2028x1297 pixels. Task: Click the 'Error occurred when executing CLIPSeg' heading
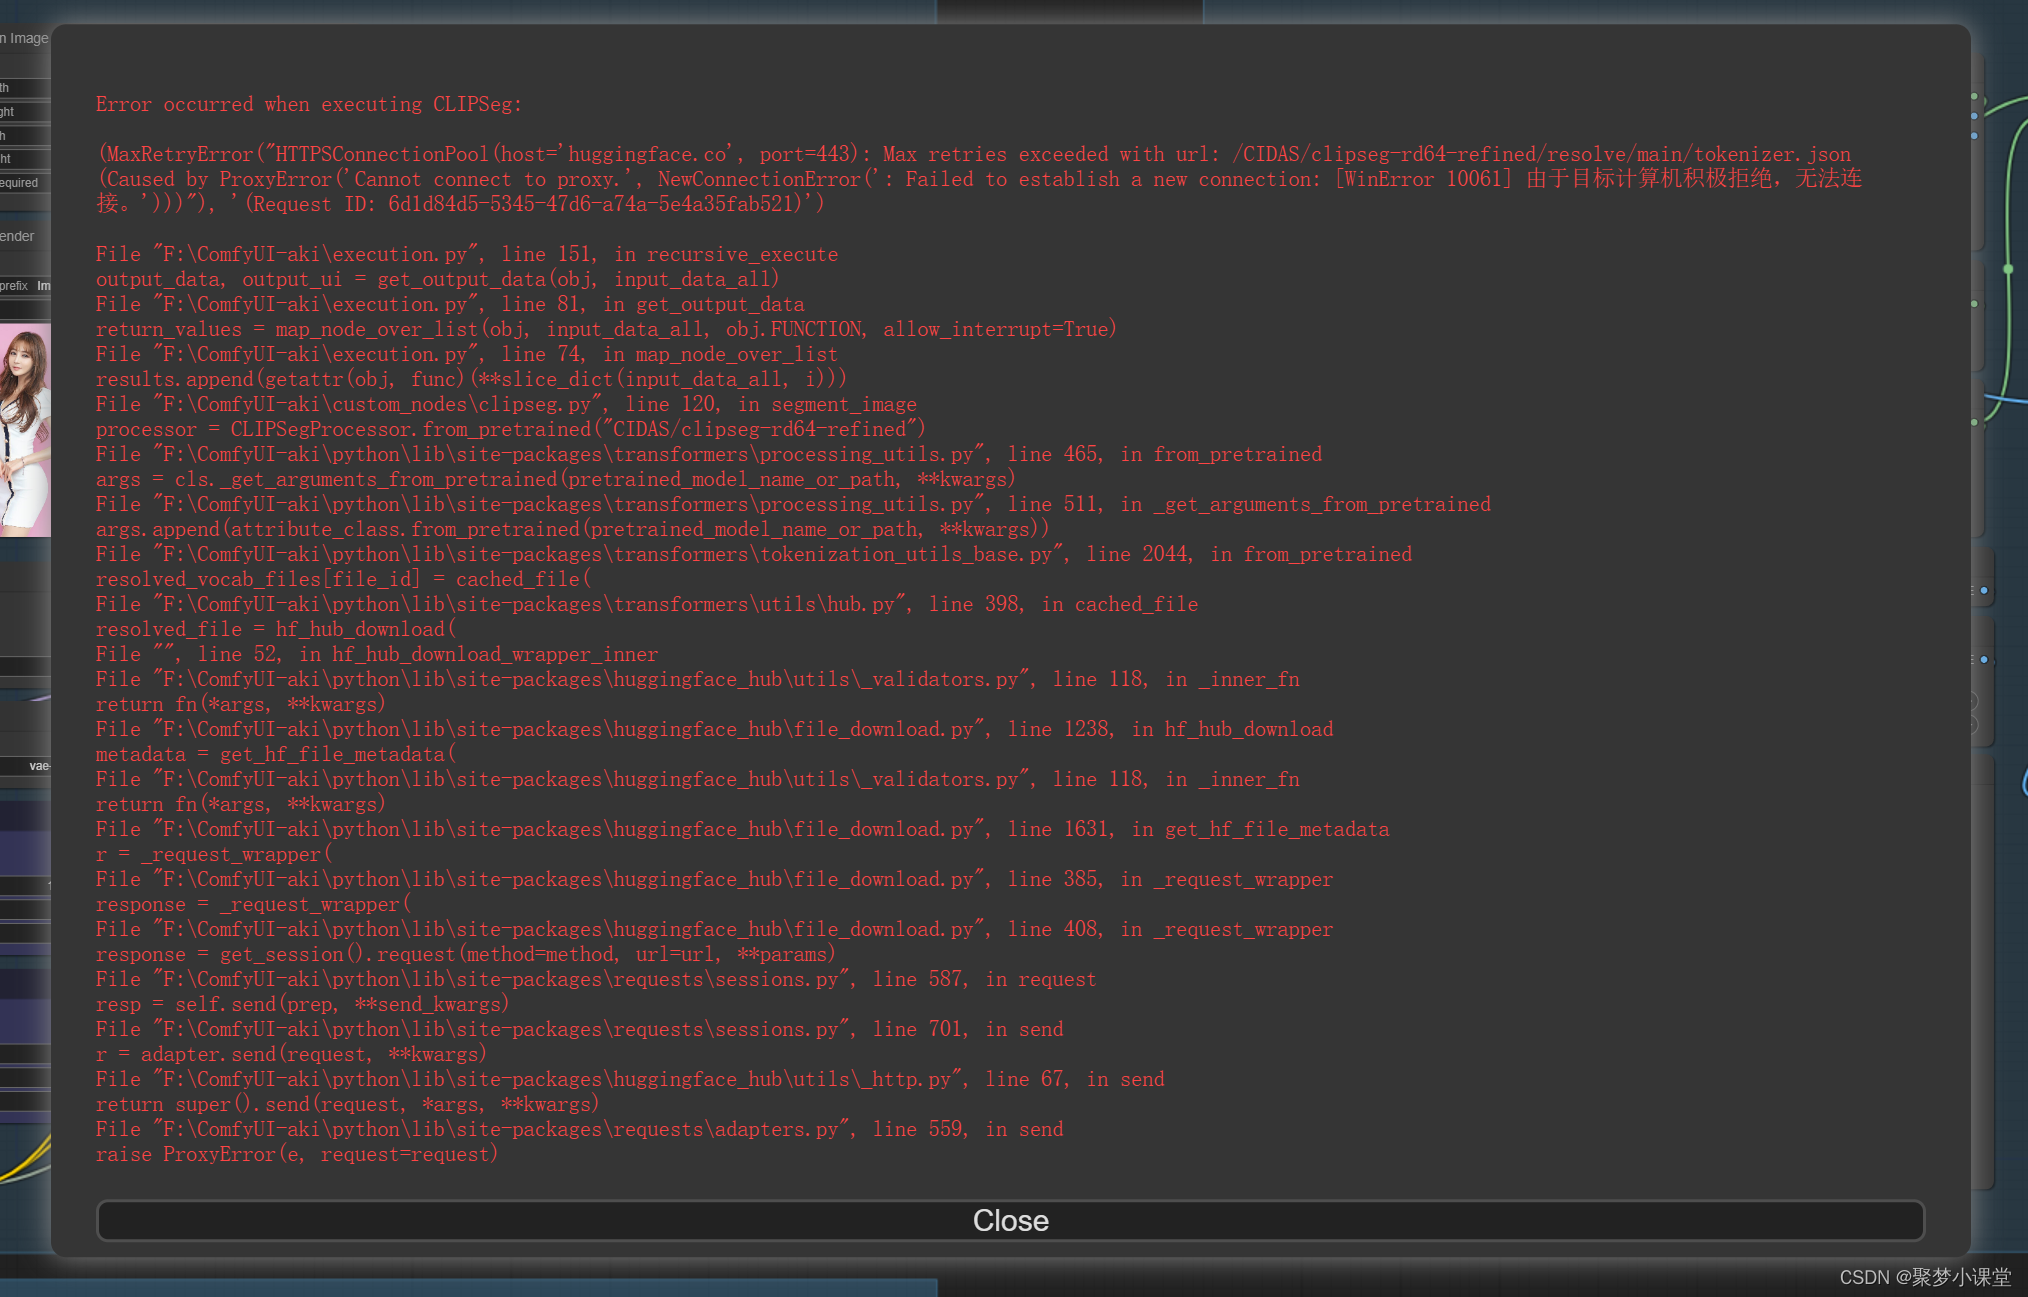308,104
